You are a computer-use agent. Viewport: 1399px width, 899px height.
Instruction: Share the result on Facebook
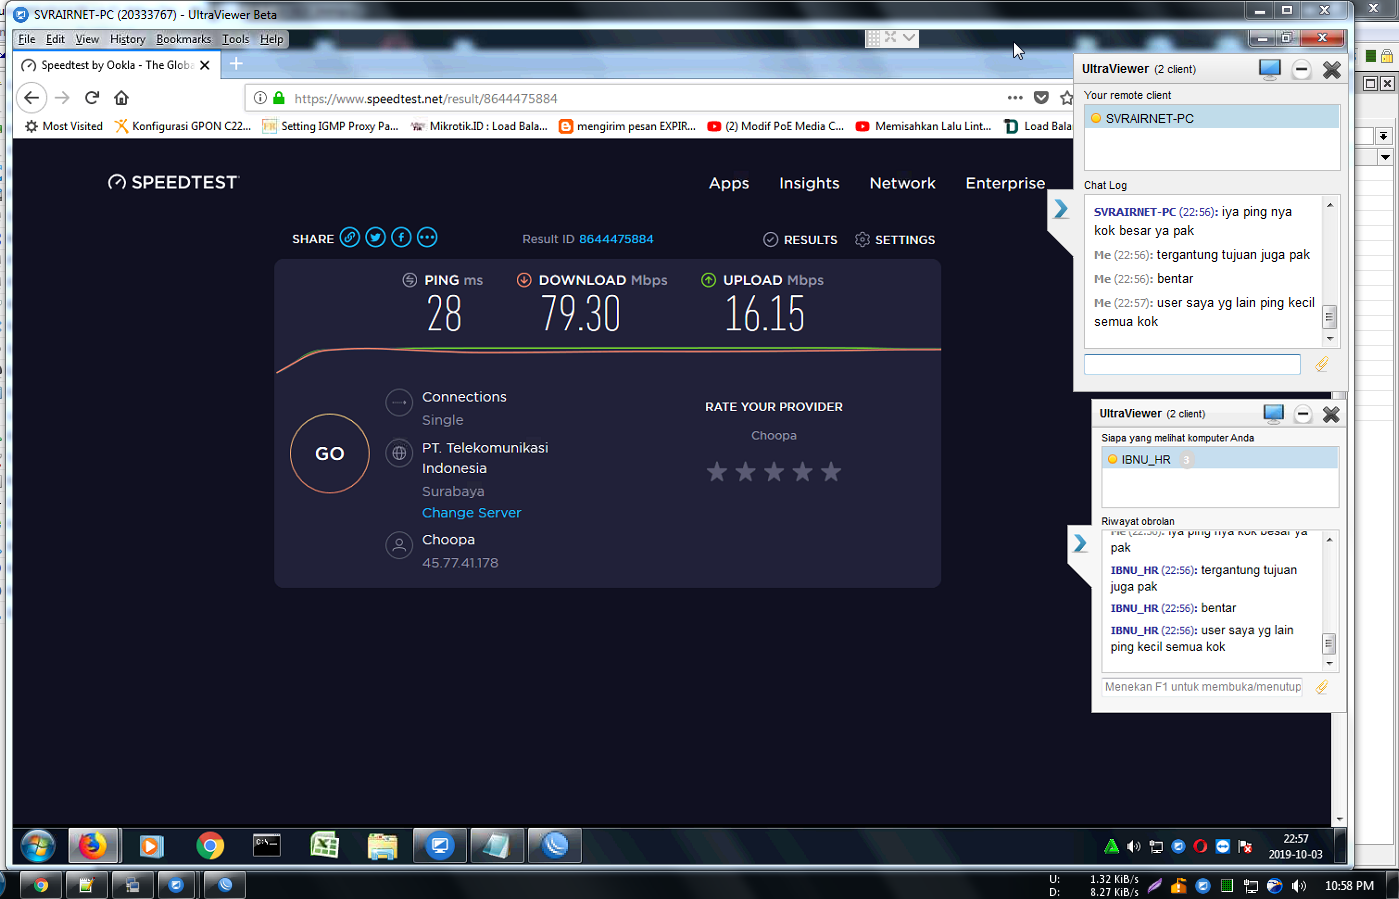coord(401,237)
